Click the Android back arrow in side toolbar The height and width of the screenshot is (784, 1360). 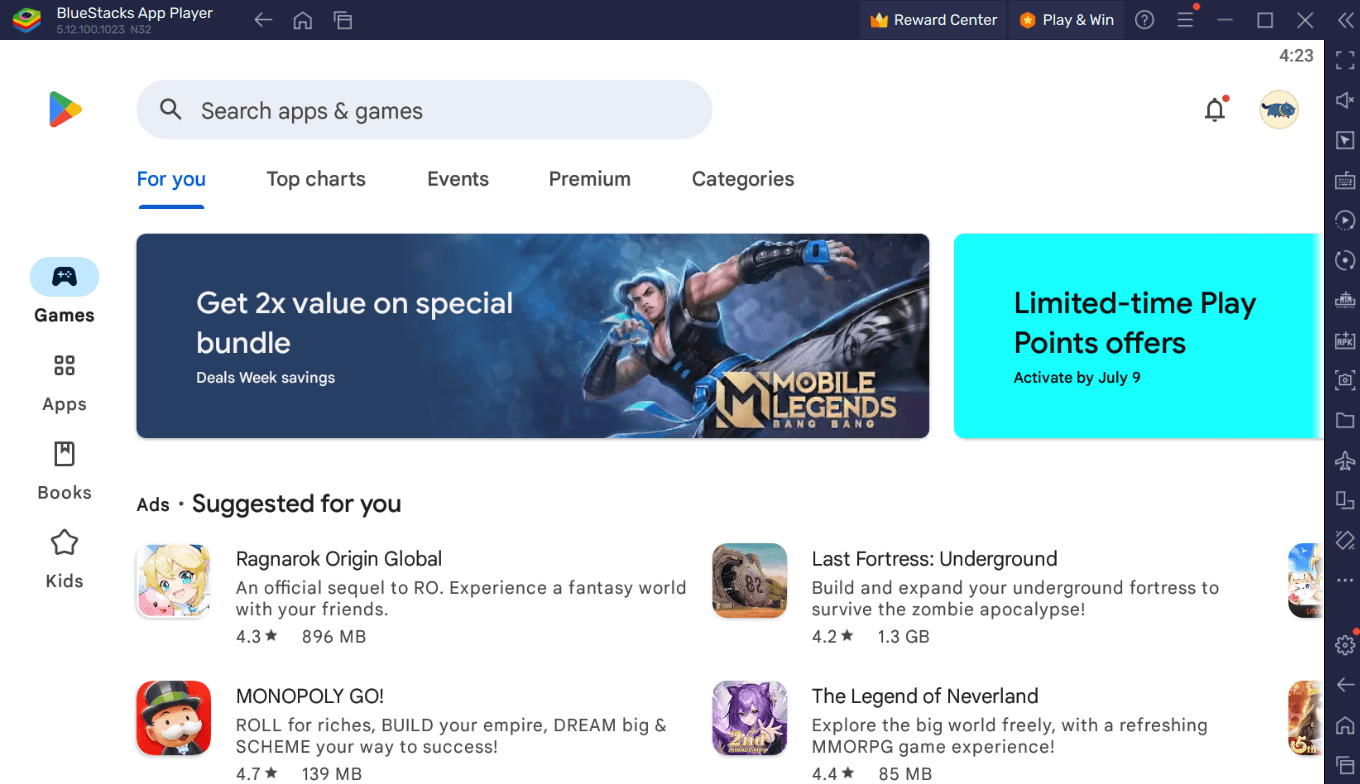1345,685
